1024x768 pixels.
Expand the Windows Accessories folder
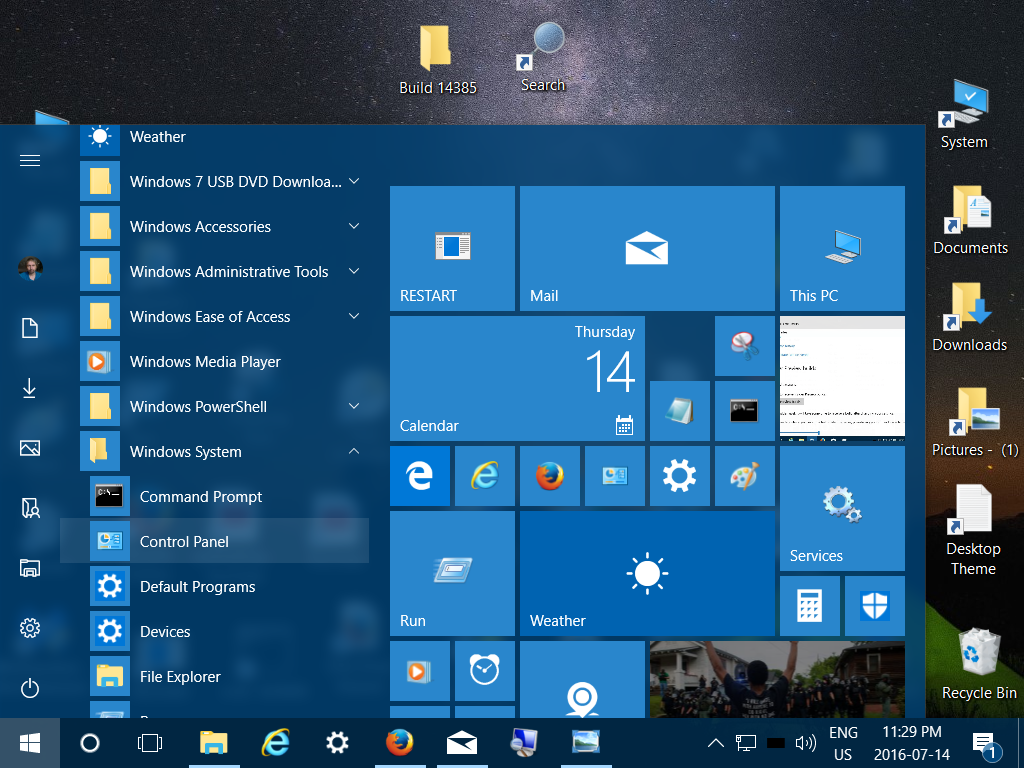click(354, 226)
